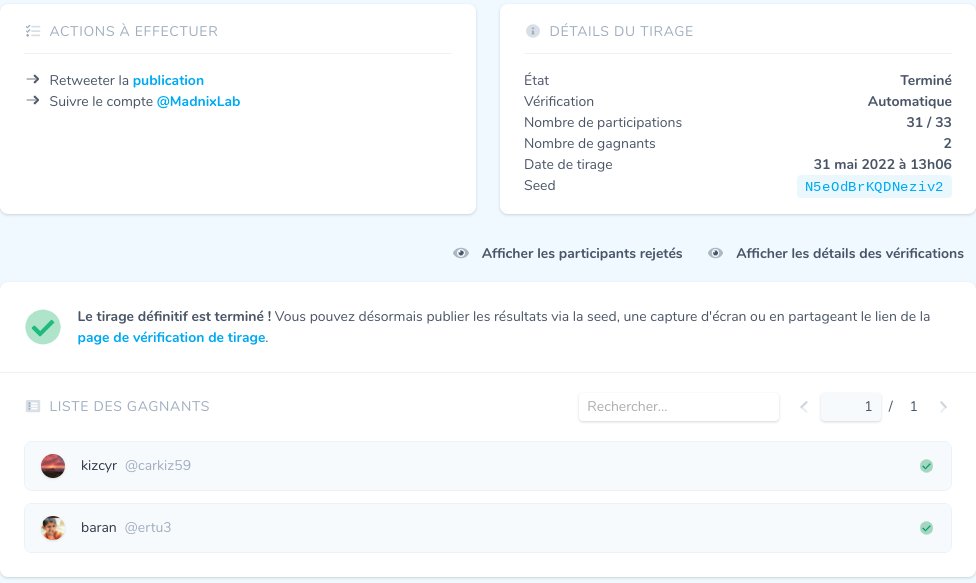
Task: Open the @MadnixLab account link
Action: pos(198,101)
